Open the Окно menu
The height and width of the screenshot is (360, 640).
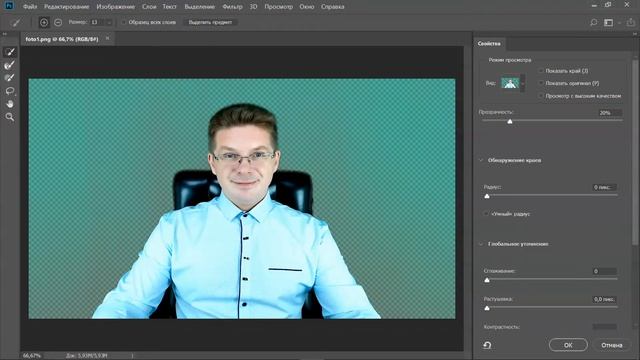click(x=307, y=7)
